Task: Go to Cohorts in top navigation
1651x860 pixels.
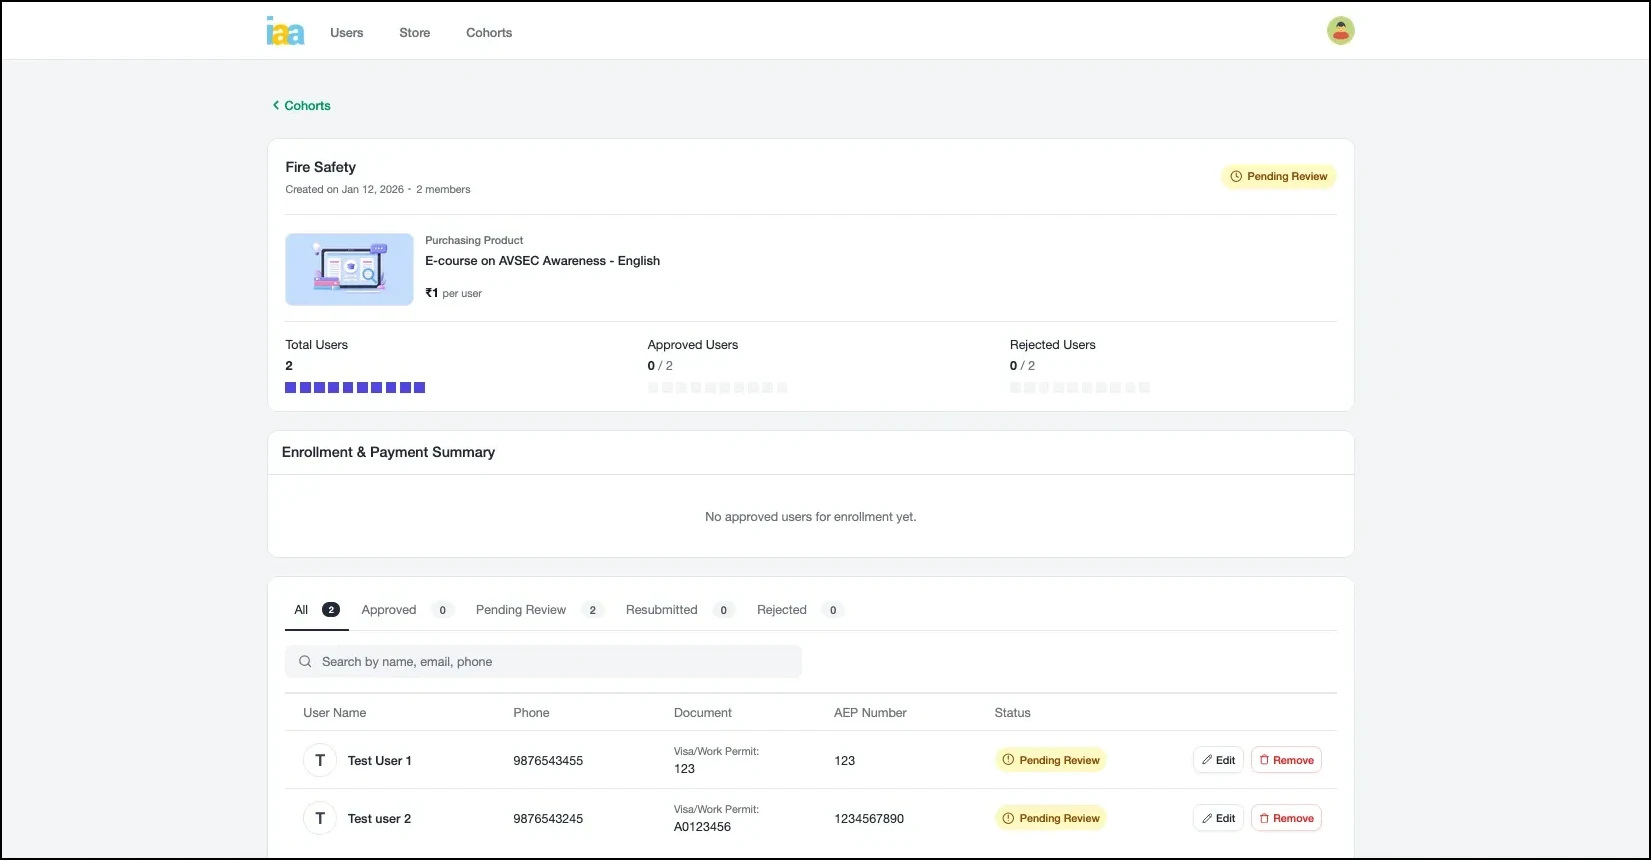Action: [x=488, y=33]
